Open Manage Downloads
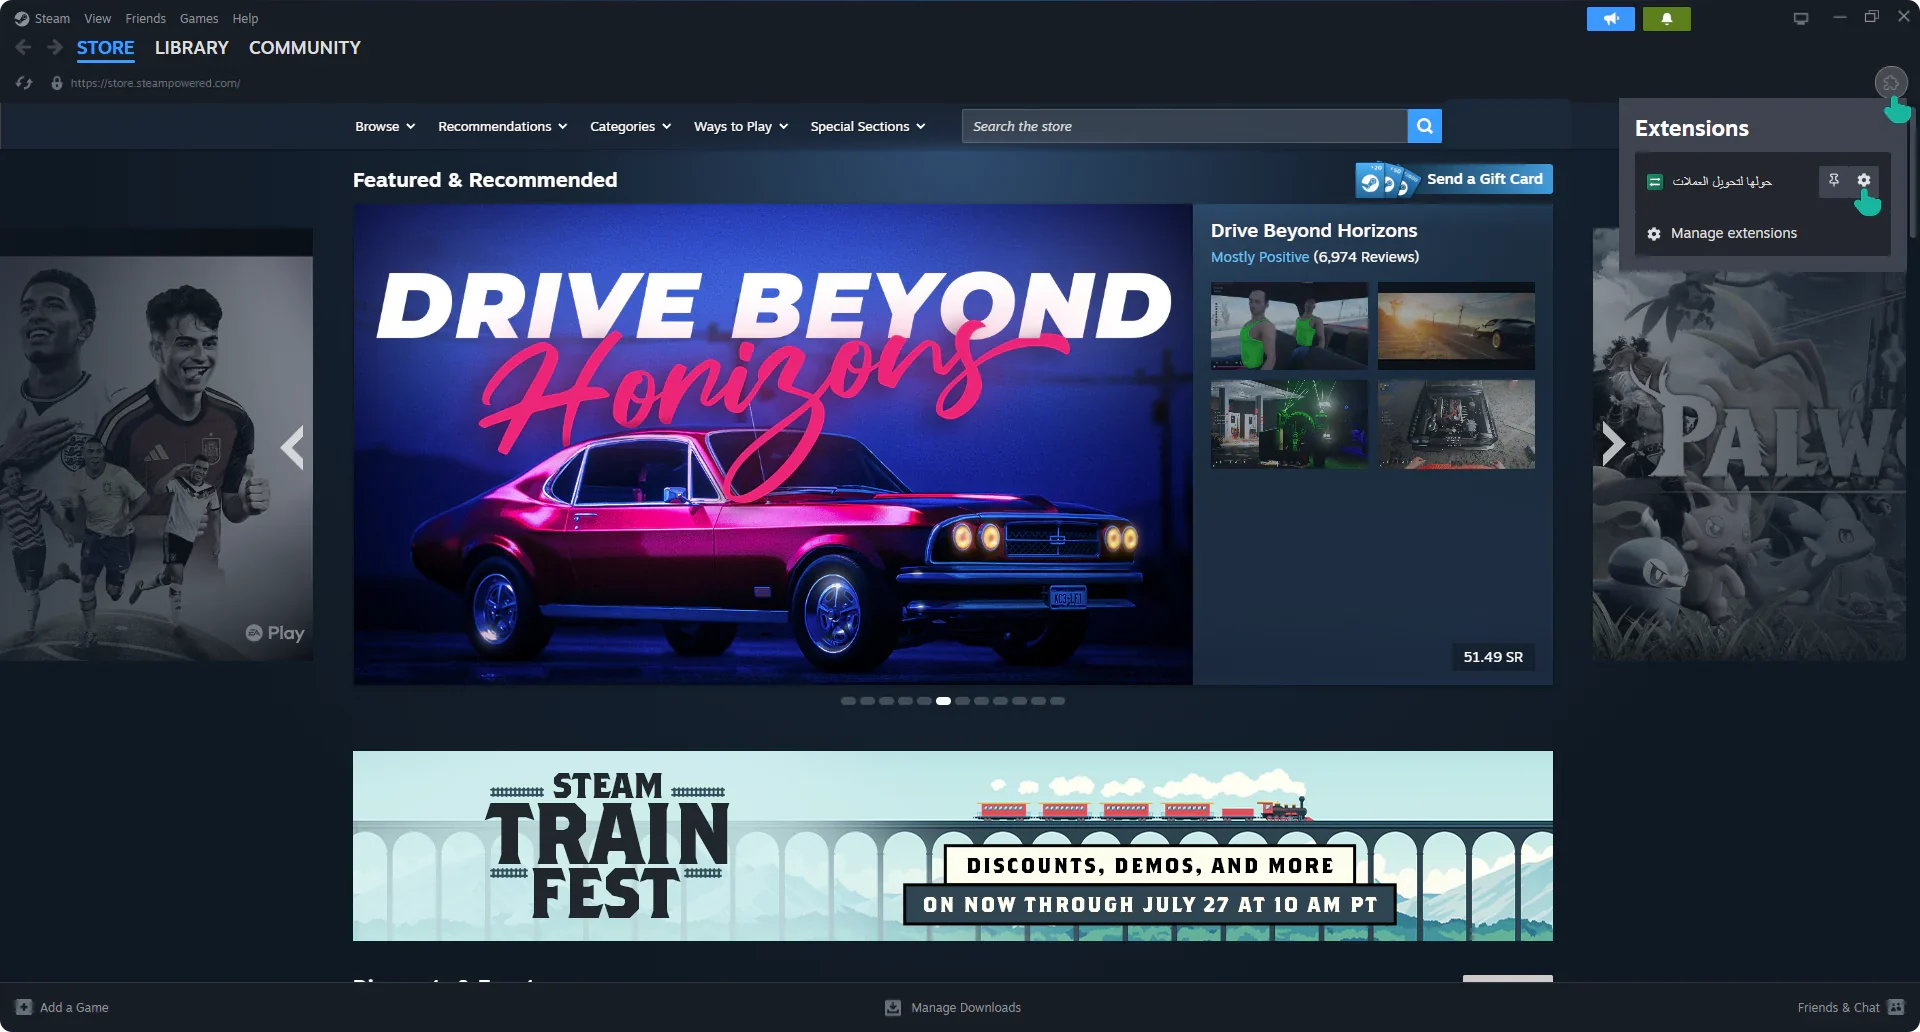This screenshot has height=1032, width=1920. click(x=966, y=1007)
